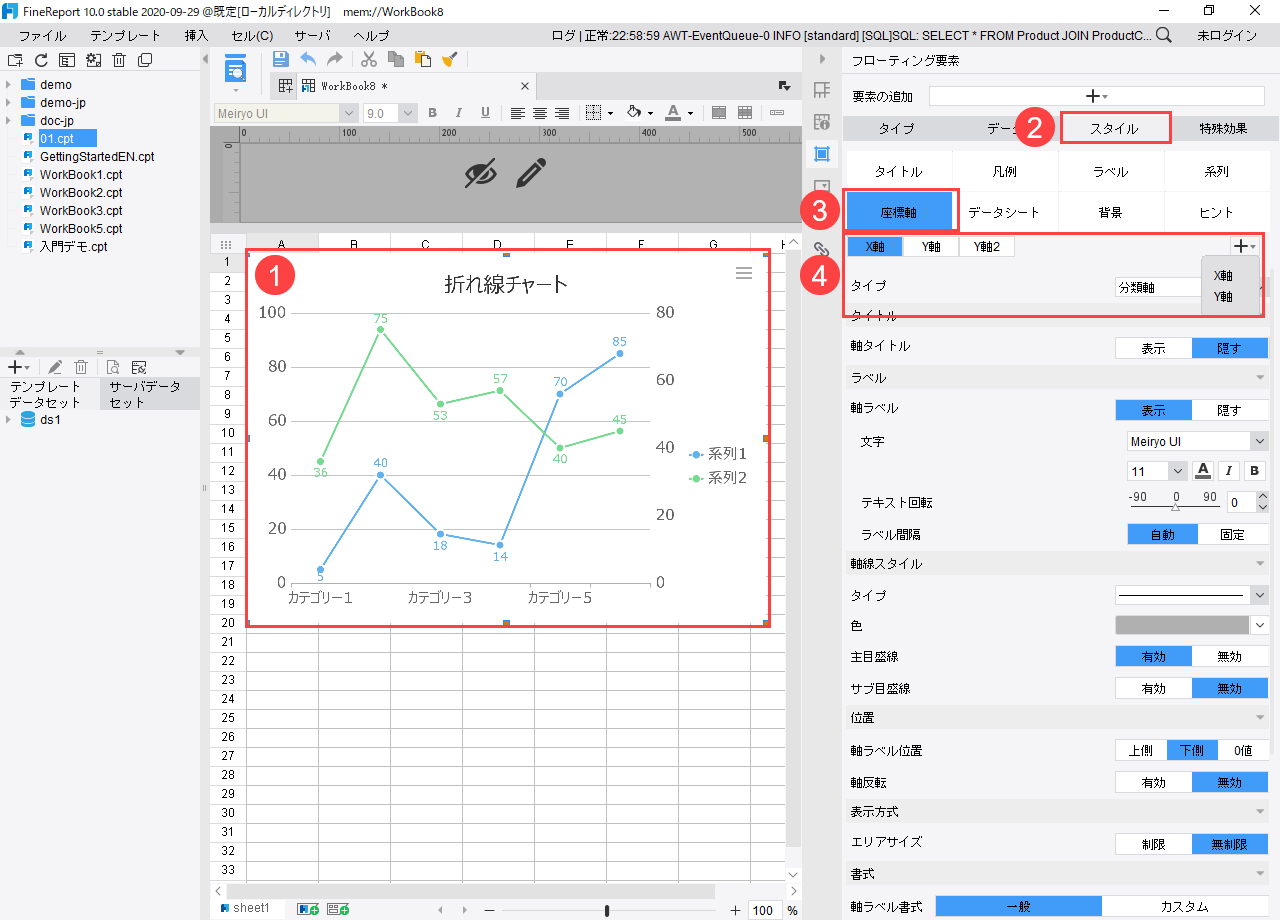The height and width of the screenshot is (920, 1280).
Task: Toggle Underline in the format bar
Action: 485,113
